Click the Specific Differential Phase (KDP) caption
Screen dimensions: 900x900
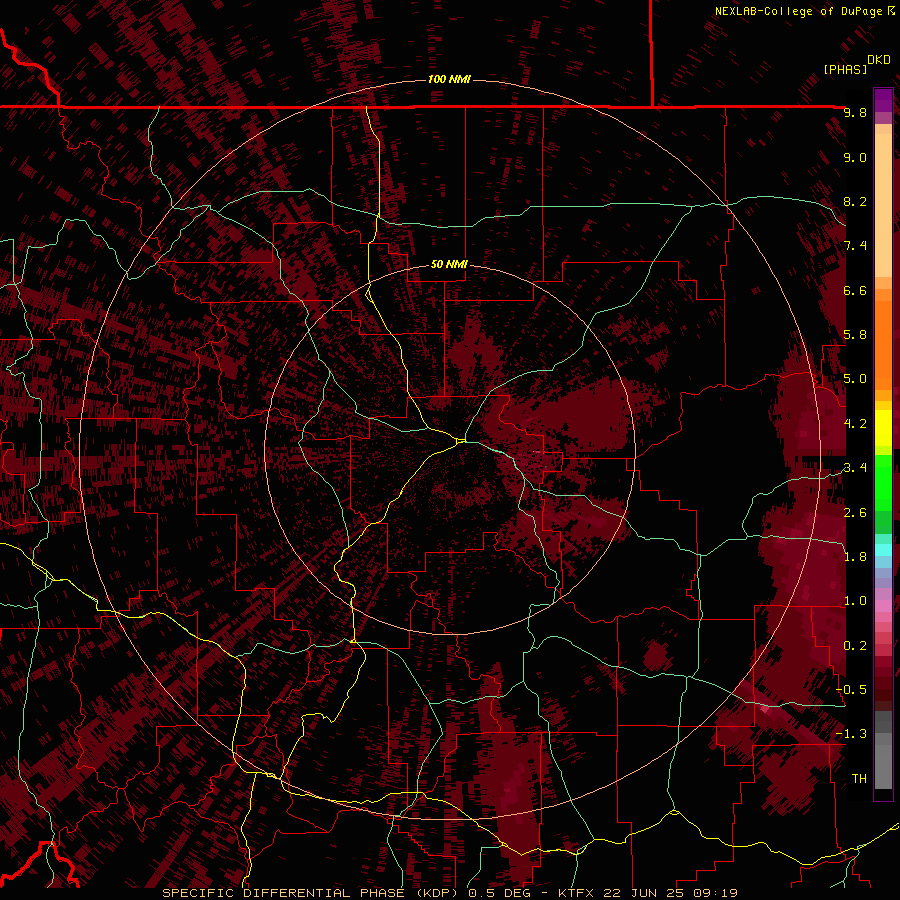[x=312, y=893]
